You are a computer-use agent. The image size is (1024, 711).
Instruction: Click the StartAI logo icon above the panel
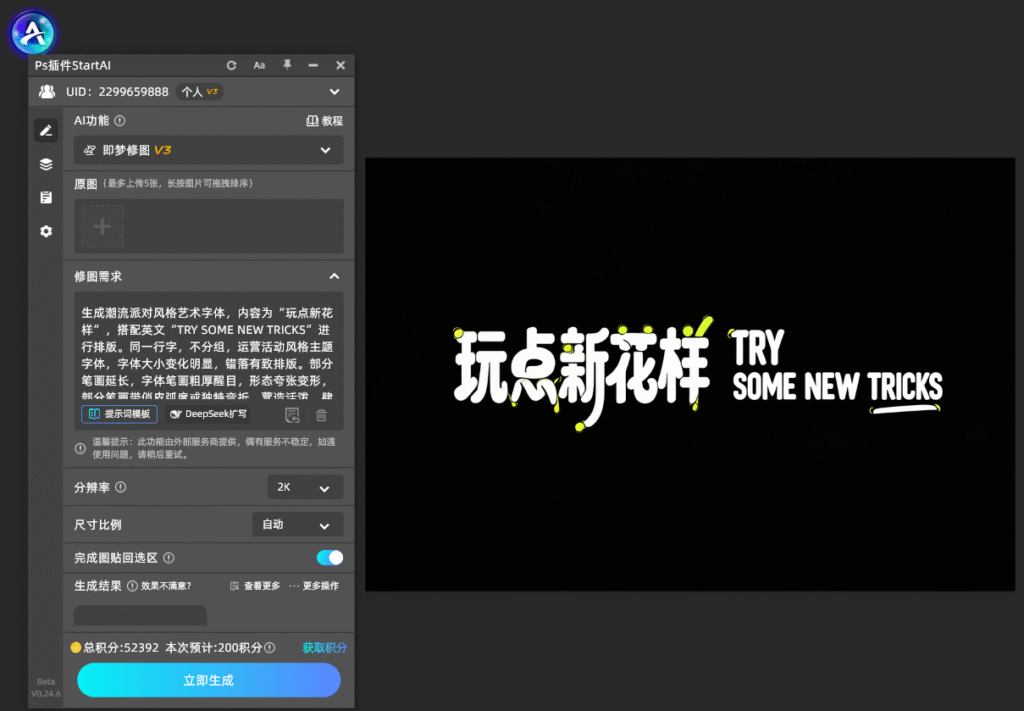(33, 32)
